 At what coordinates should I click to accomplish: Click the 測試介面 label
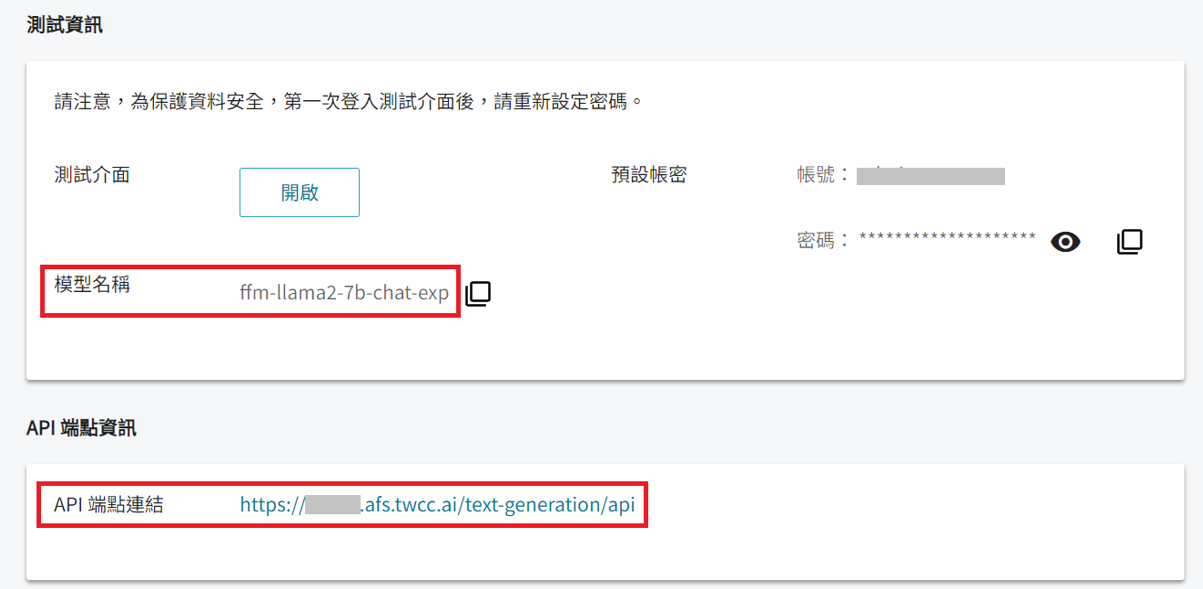[92, 175]
